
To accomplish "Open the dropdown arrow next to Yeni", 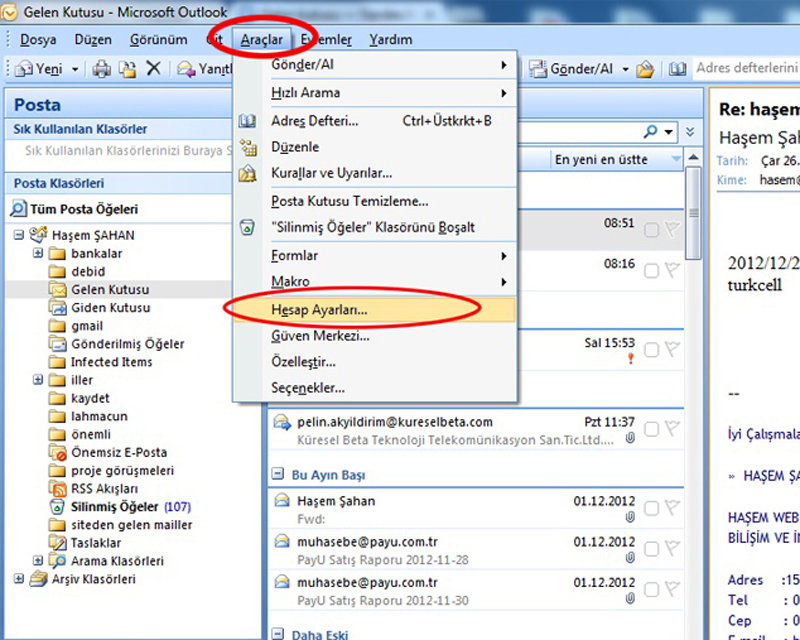I will [75, 69].
